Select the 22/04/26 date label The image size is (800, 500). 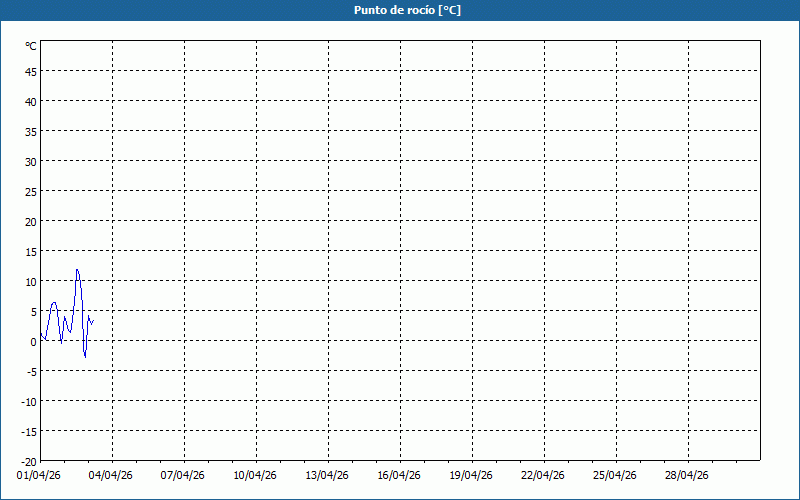(544, 476)
